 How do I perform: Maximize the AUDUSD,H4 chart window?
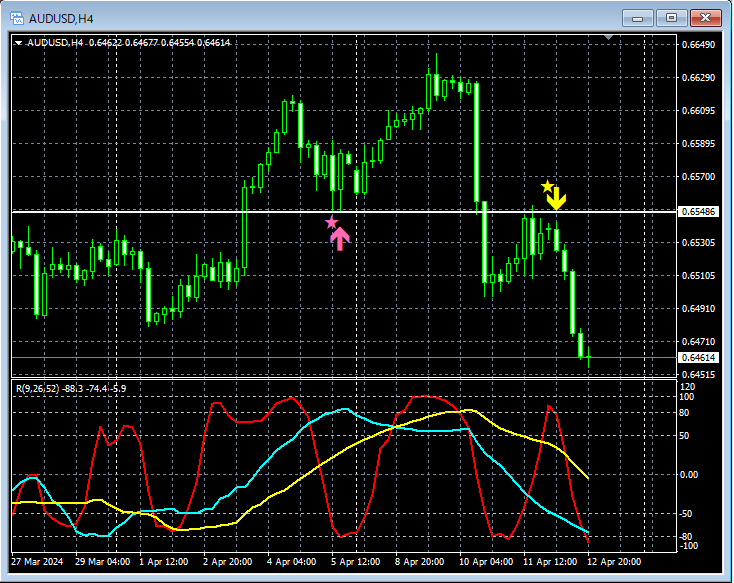coord(671,18)
